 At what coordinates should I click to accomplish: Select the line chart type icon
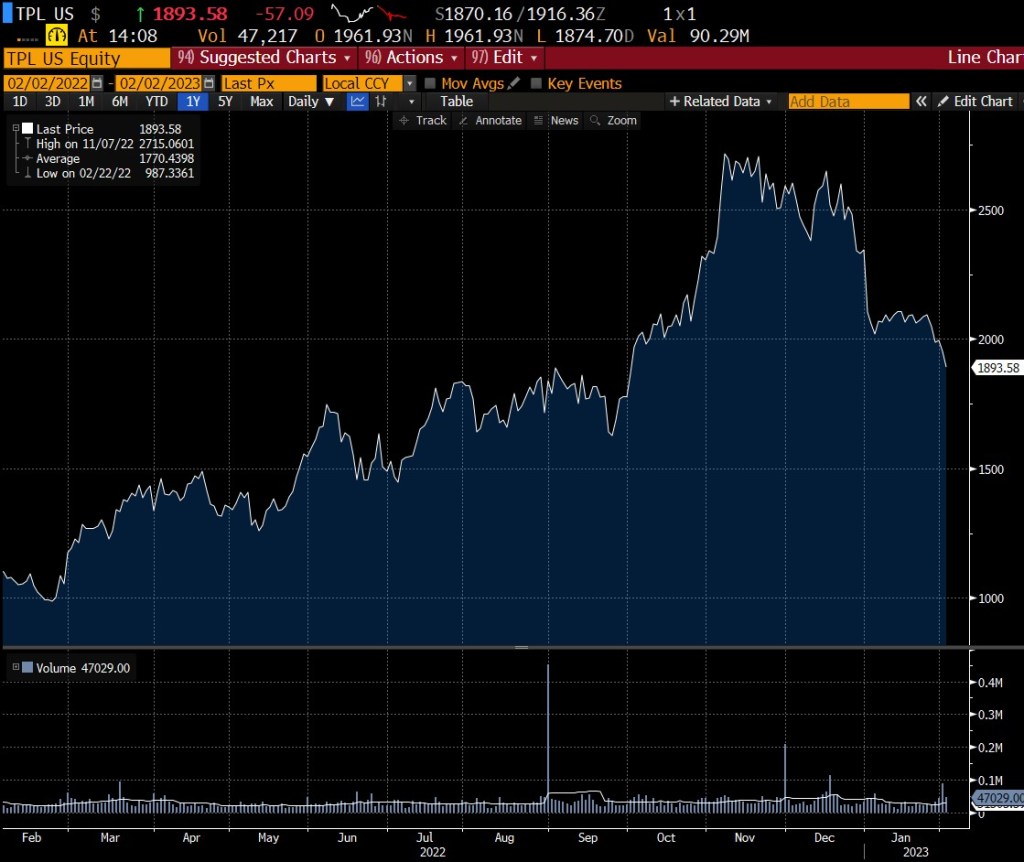point(357,101)
